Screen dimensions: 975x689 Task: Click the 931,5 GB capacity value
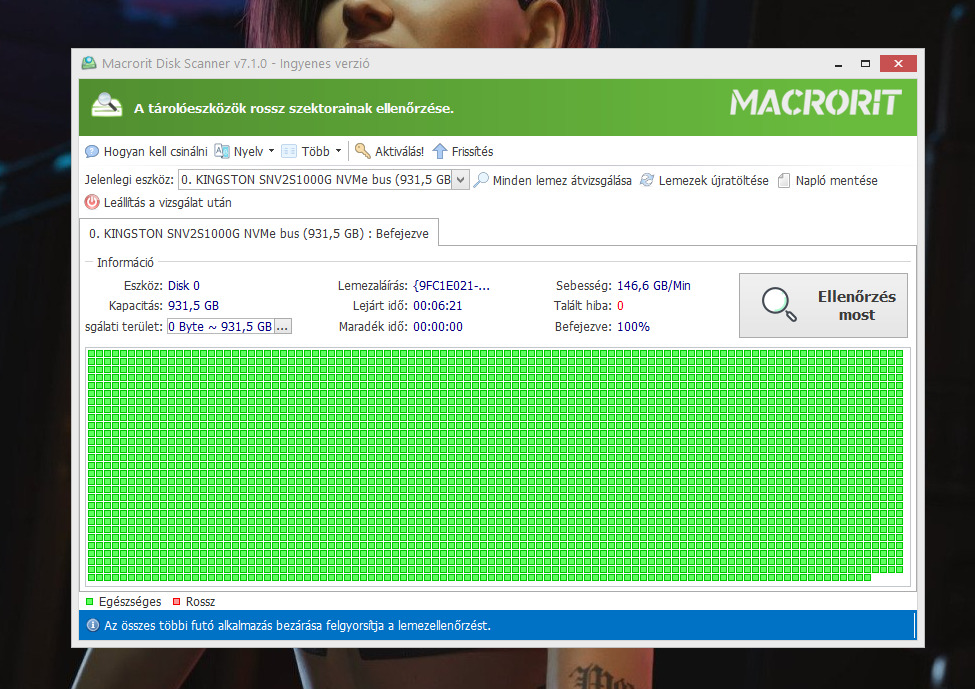click(193, 305)
